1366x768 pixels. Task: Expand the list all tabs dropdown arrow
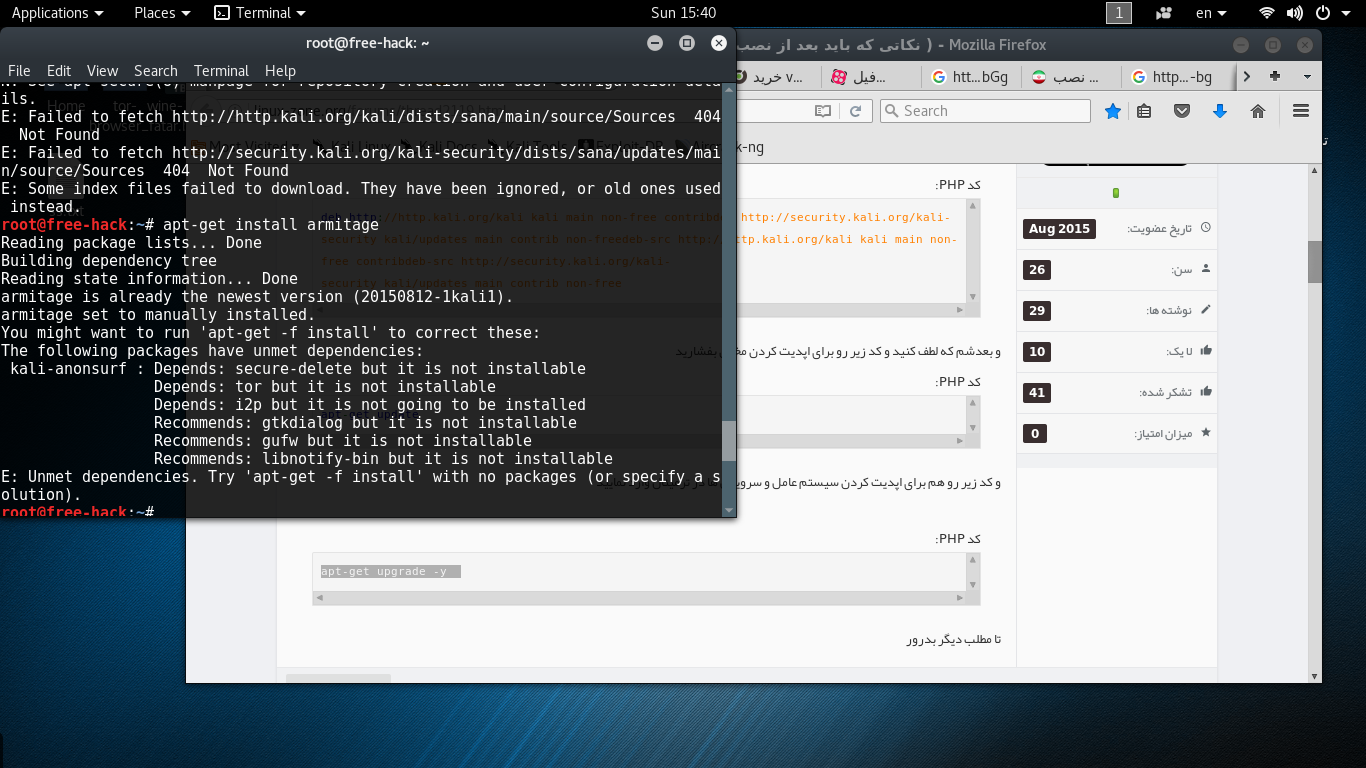click(x=1306, y=77)
